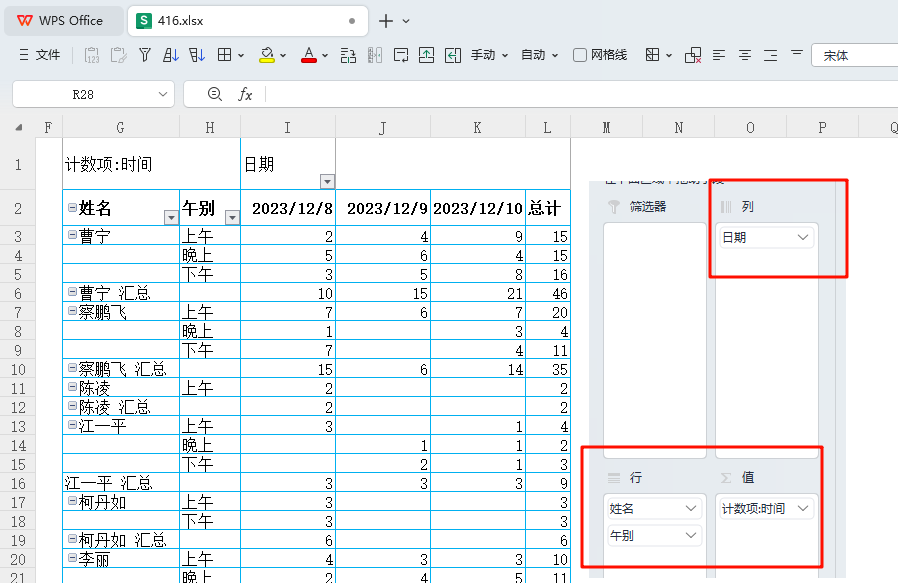Click the 计数项:时间 cell in row 1

151,164
